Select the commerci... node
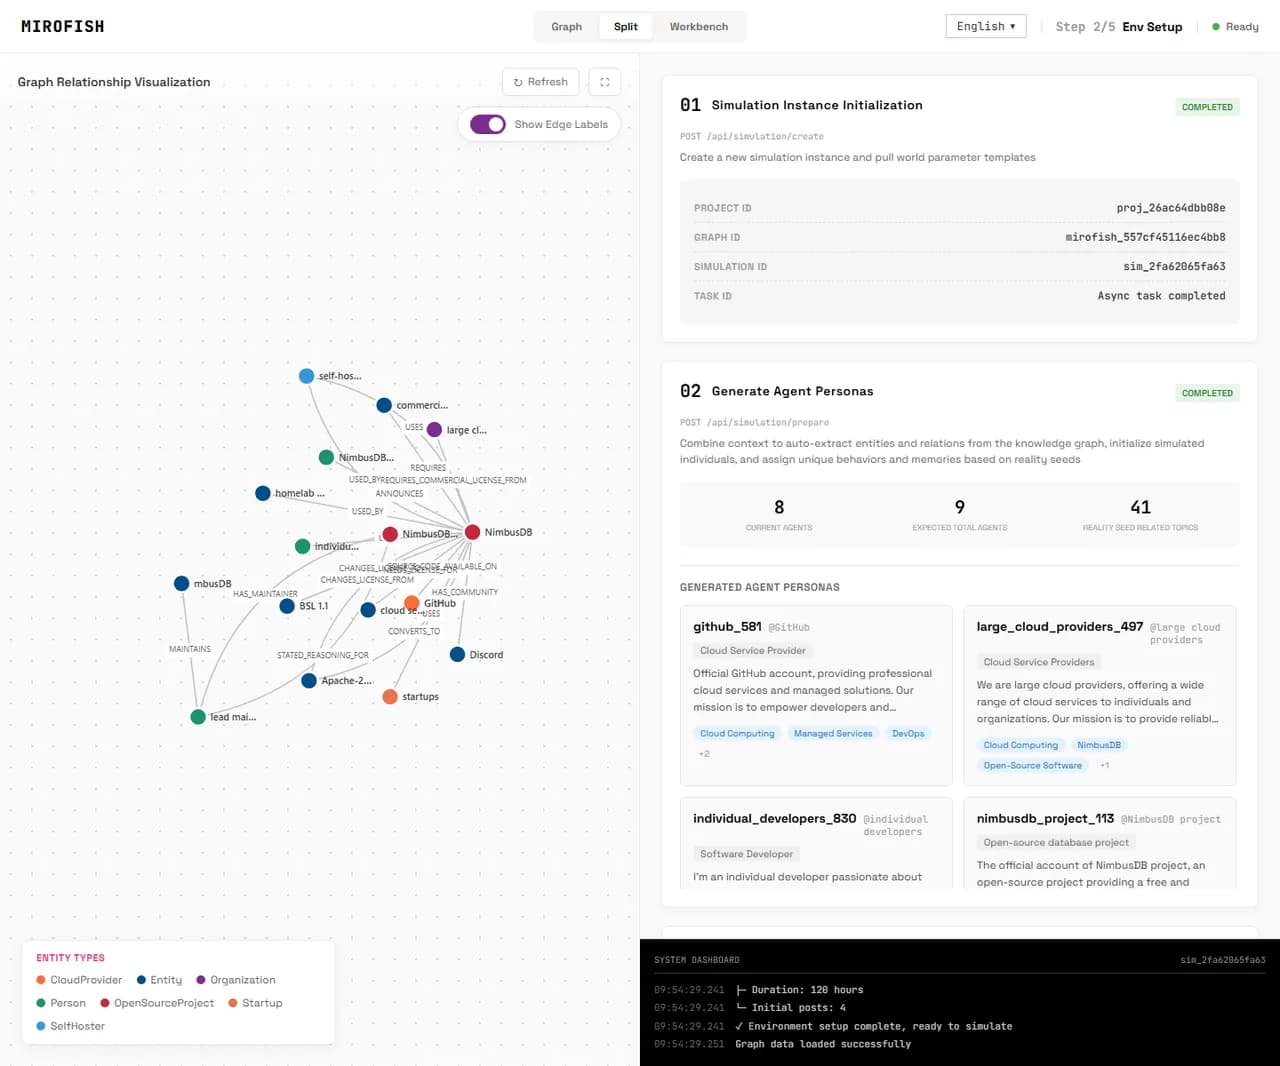The image size is (1280, 1066). coord(384,405)
